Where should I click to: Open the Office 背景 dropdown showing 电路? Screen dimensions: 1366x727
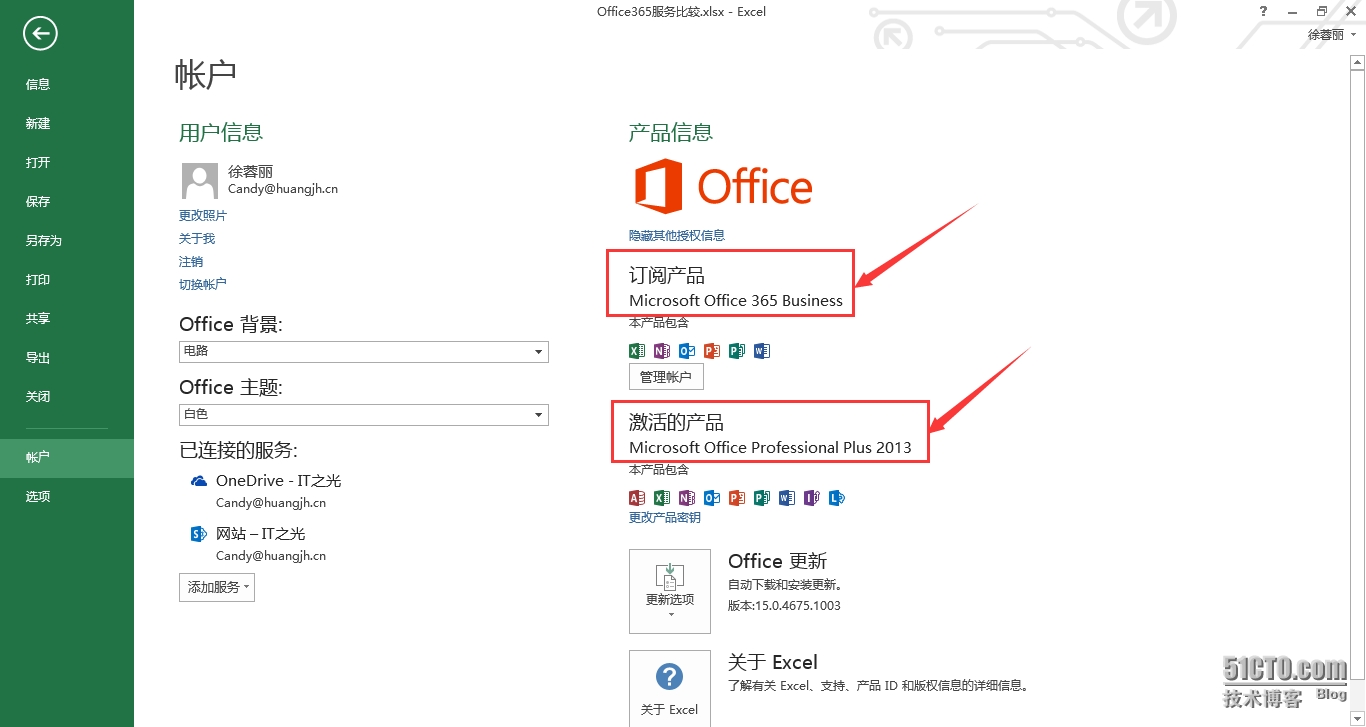tap(363, 352)
